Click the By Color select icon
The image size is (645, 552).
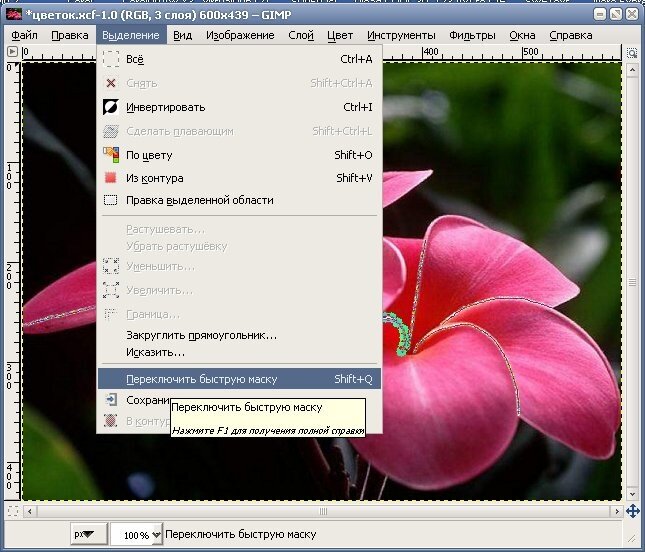click(111, 155)
